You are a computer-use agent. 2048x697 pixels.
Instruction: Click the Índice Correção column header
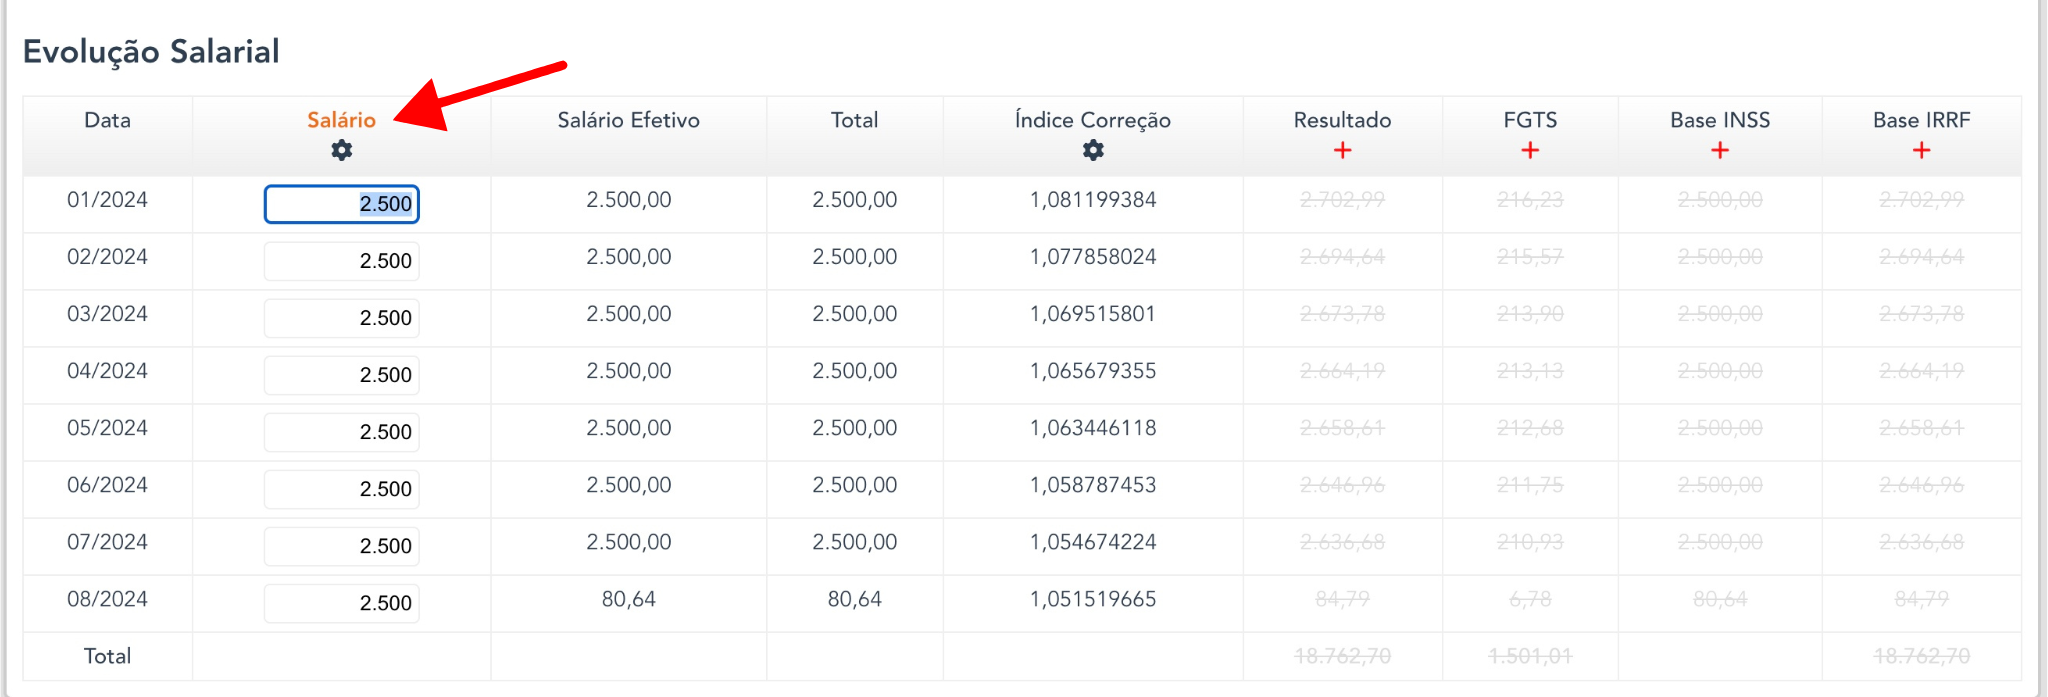pyautogui.click(x=1092, y=120)
